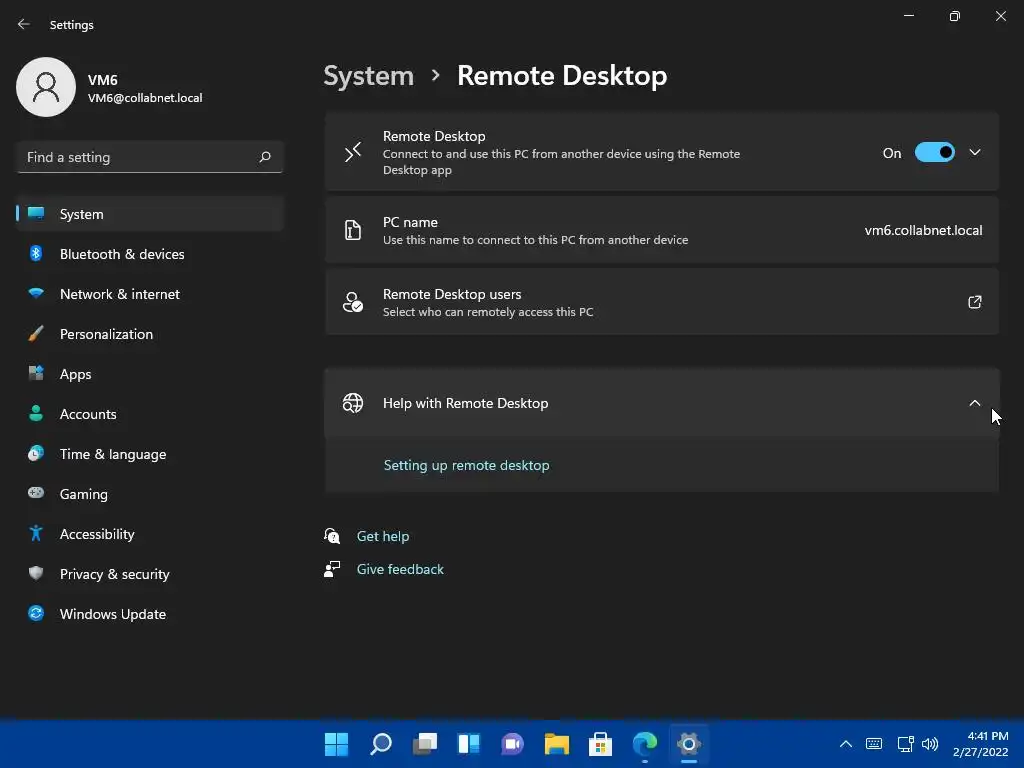Click the touch keyboard tray icon

click(x=874, y=744)
